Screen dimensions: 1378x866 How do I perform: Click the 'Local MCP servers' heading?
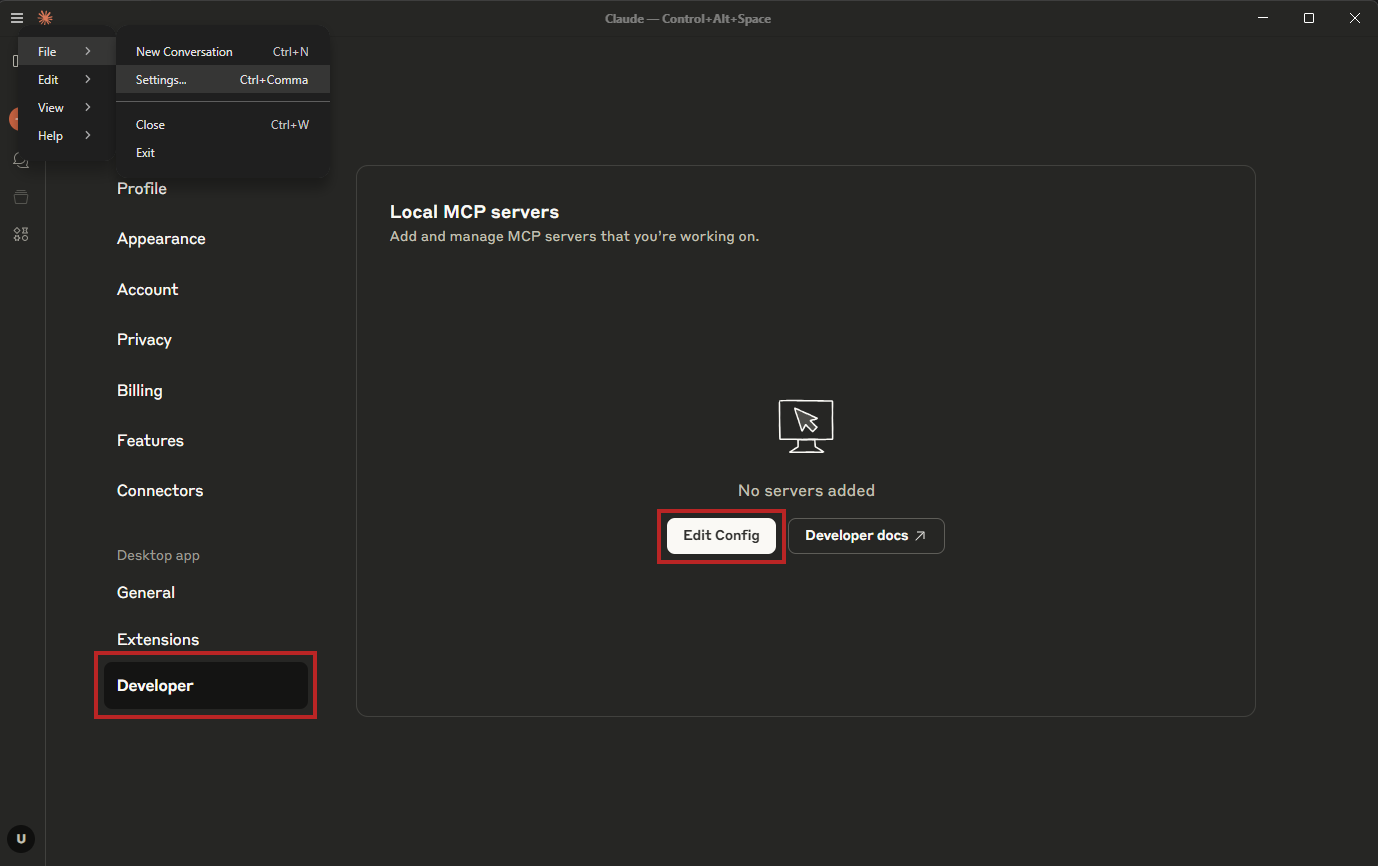click(474, 212)
